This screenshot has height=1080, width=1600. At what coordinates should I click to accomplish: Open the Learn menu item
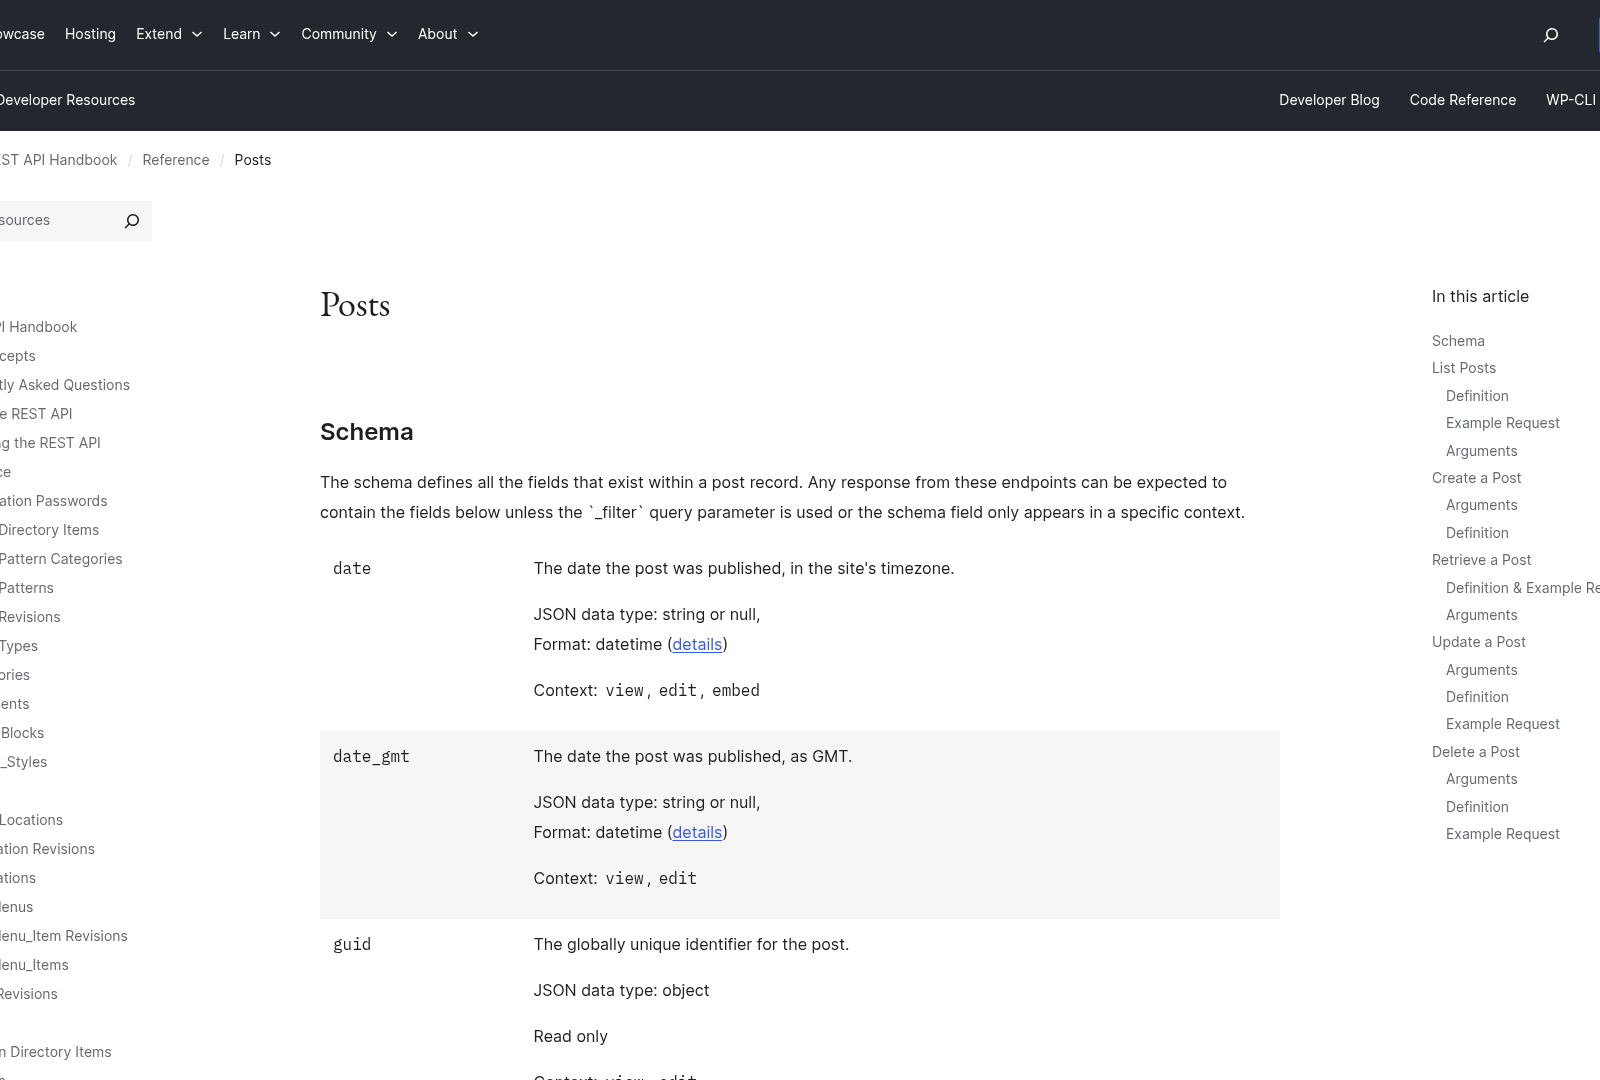tap(241, 34)
